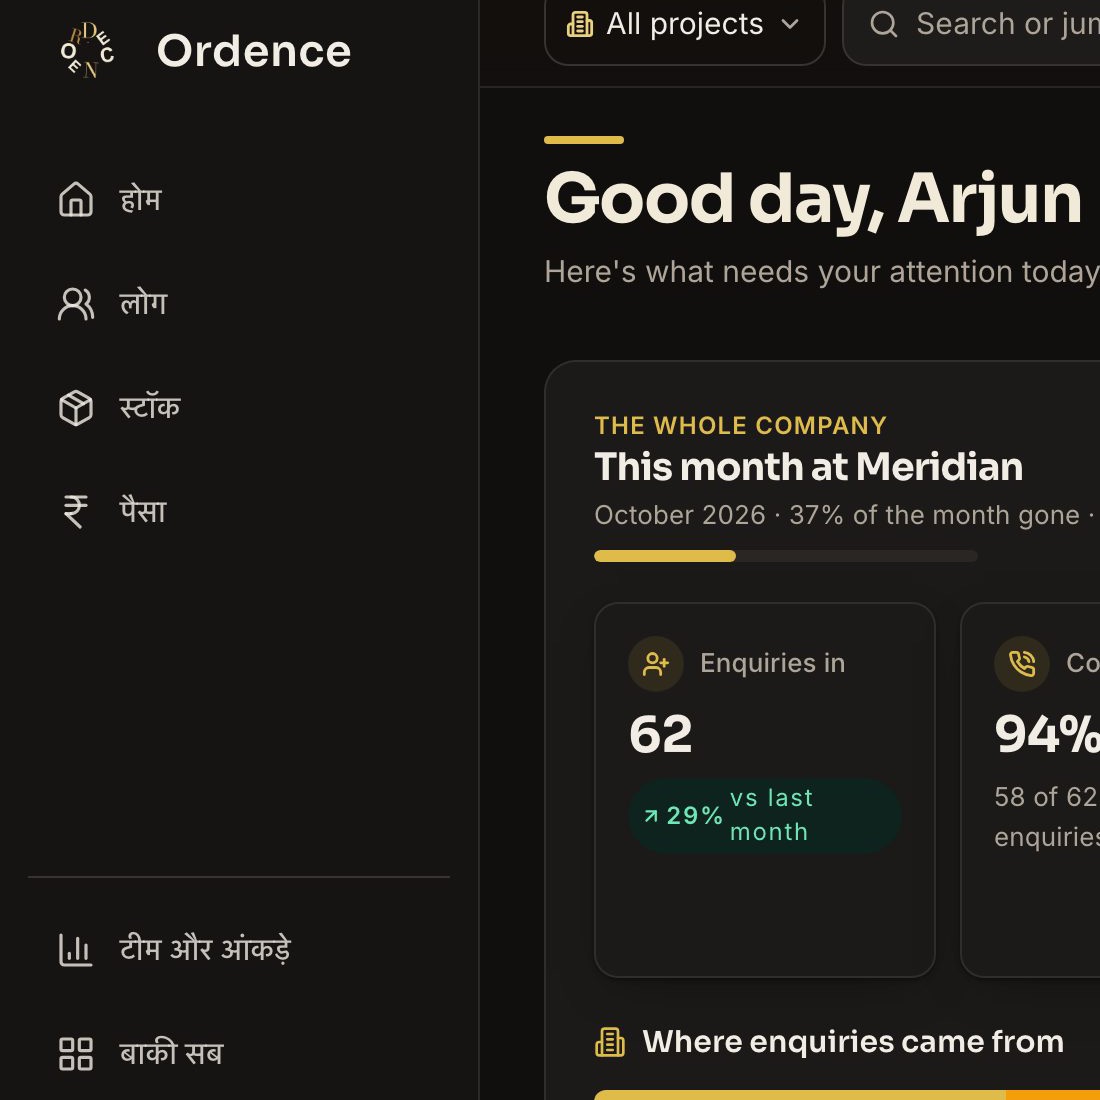Image resolution: width=1100 pixels, height=1100 pixels.
Task: Open the होम menu item
Action: coord(239,199)
